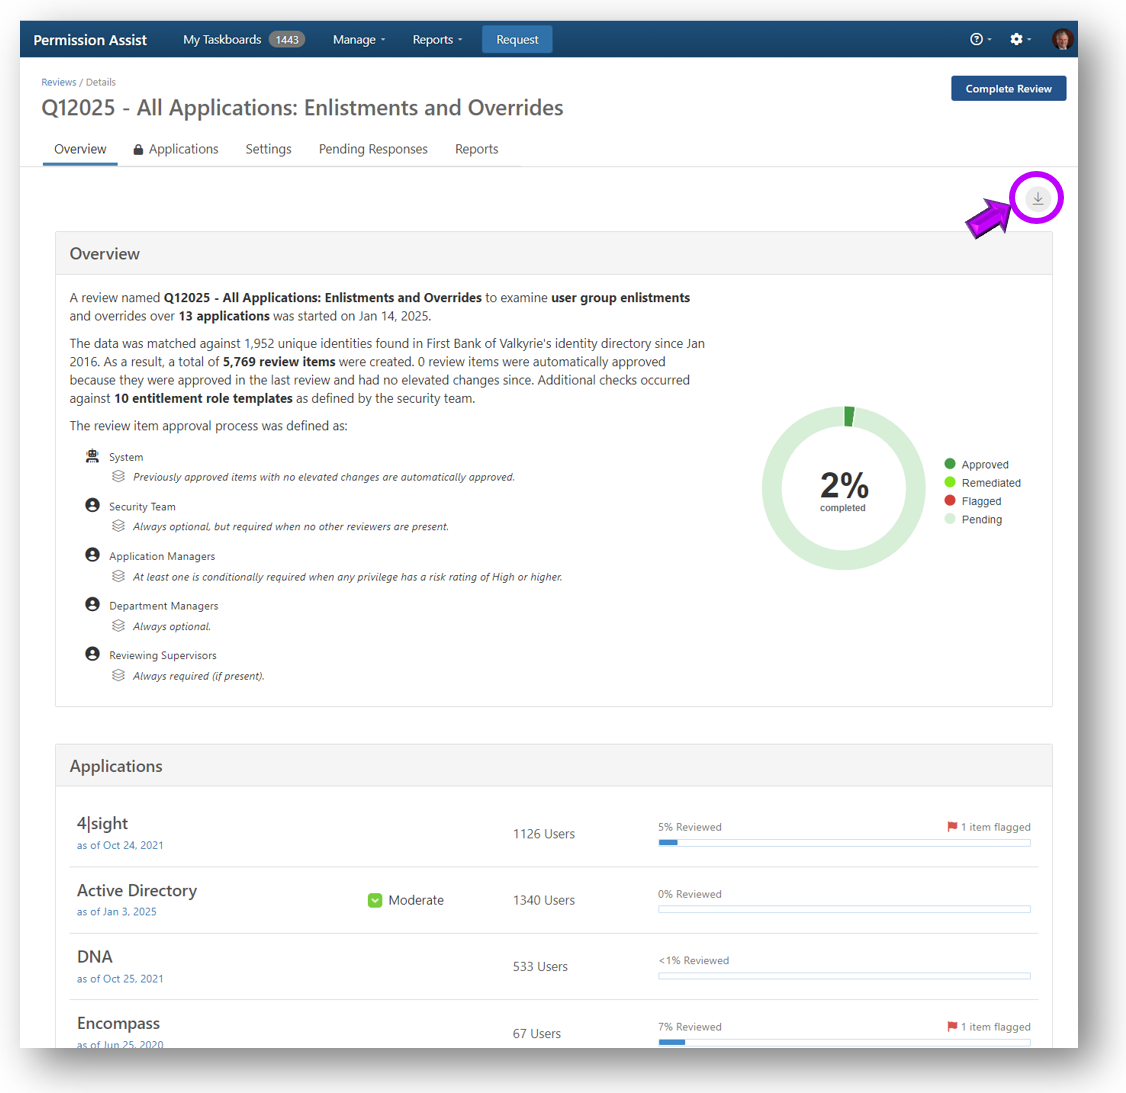This screenshot has width=1126, height=1093.
Task: Click the red flag on 4|sight row
Action: [x=952, y=827]
